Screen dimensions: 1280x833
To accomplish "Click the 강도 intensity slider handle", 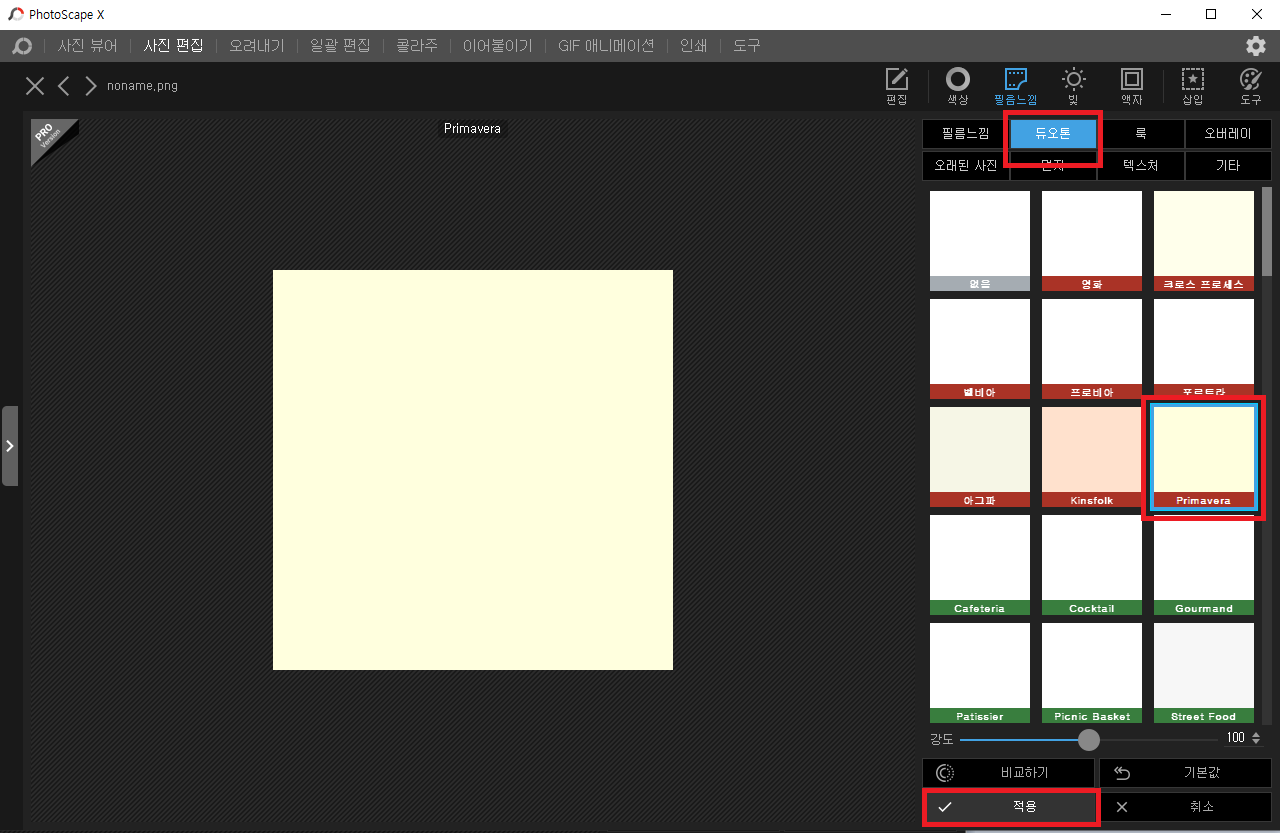I will [x=1089, y=739].
